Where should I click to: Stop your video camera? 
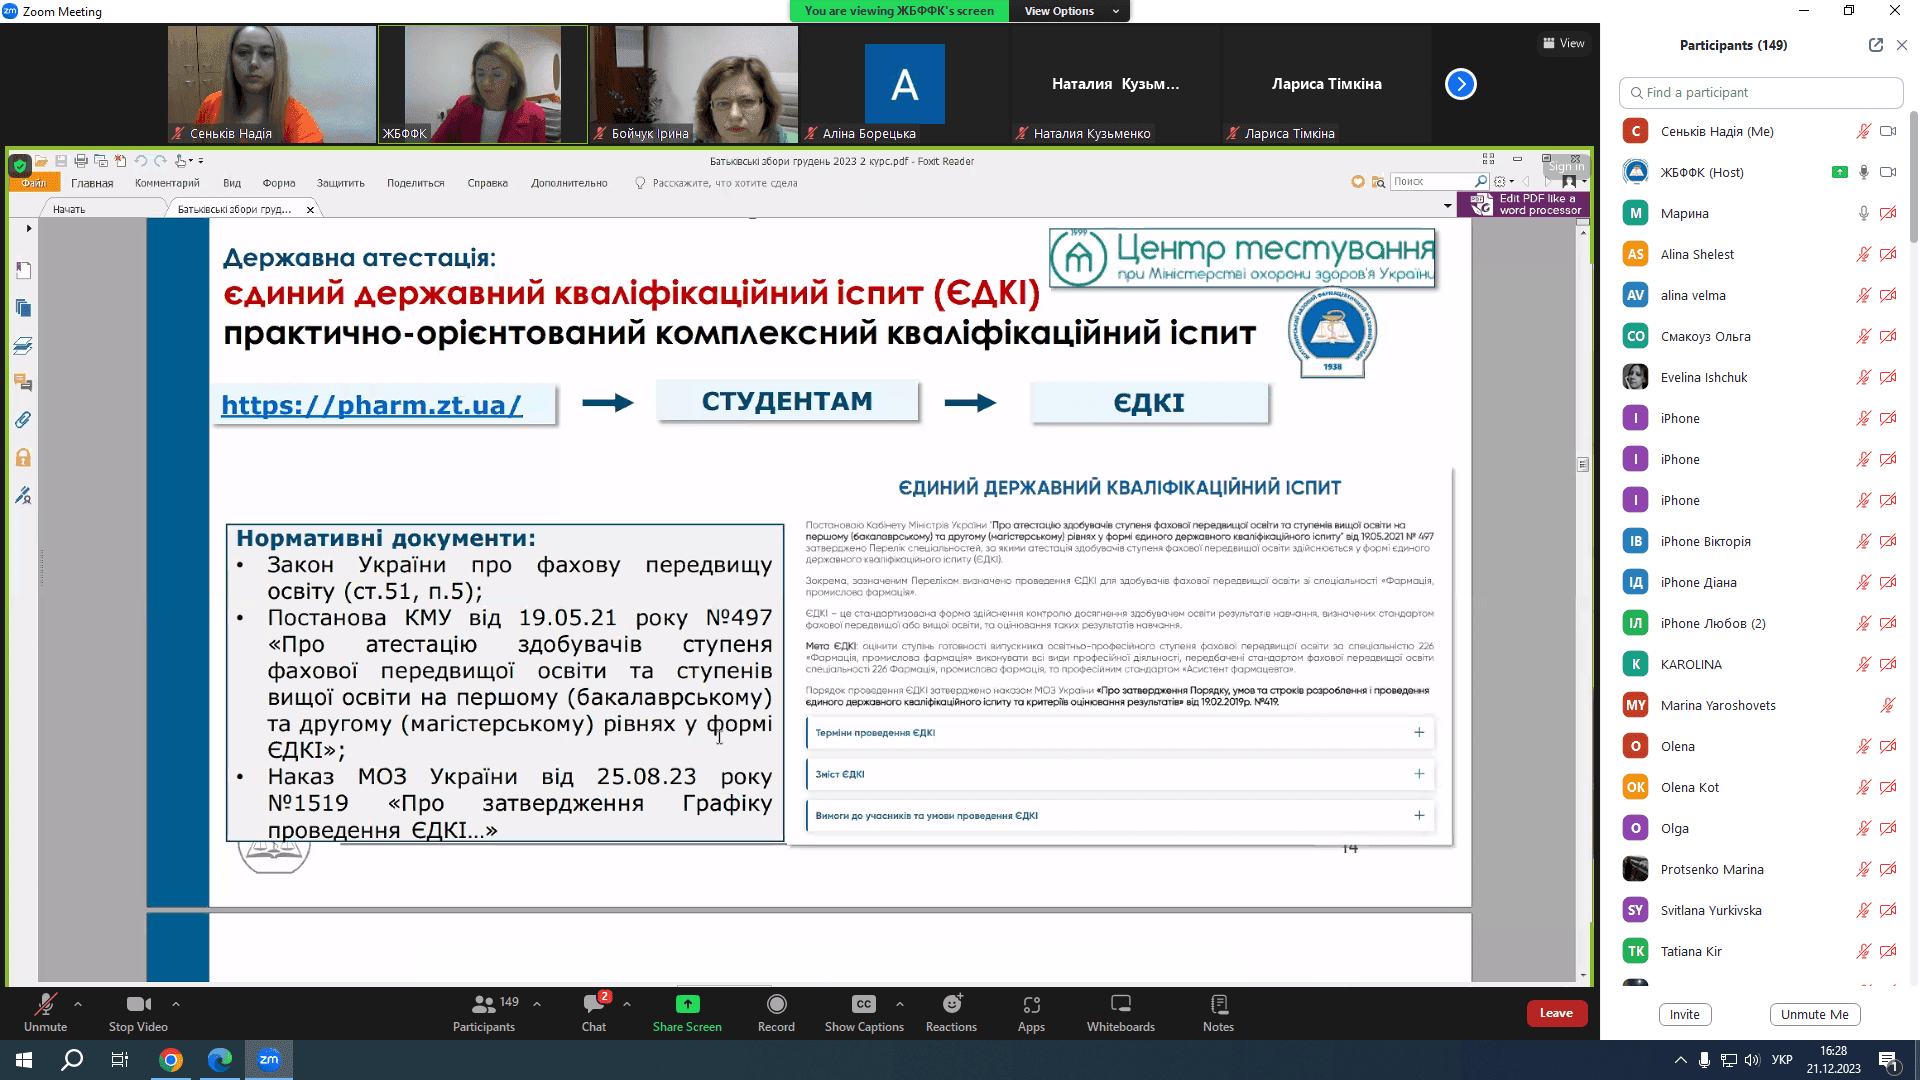click(x=138, y=1012)
